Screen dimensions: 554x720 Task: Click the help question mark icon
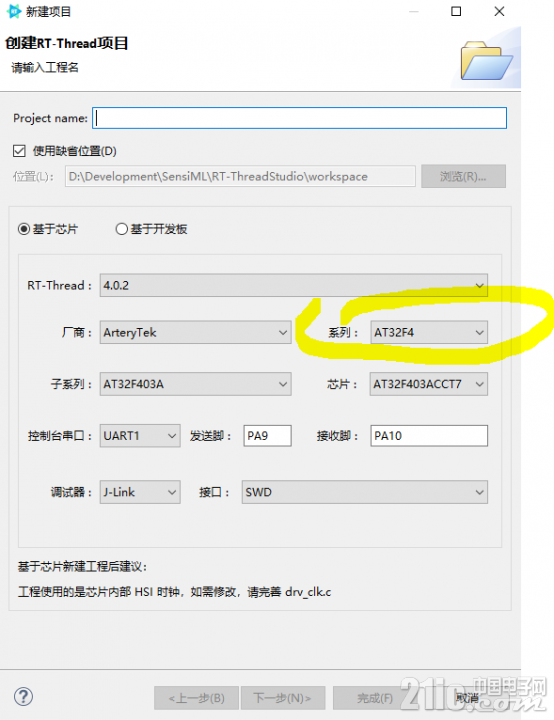click(x=23, y=697)
